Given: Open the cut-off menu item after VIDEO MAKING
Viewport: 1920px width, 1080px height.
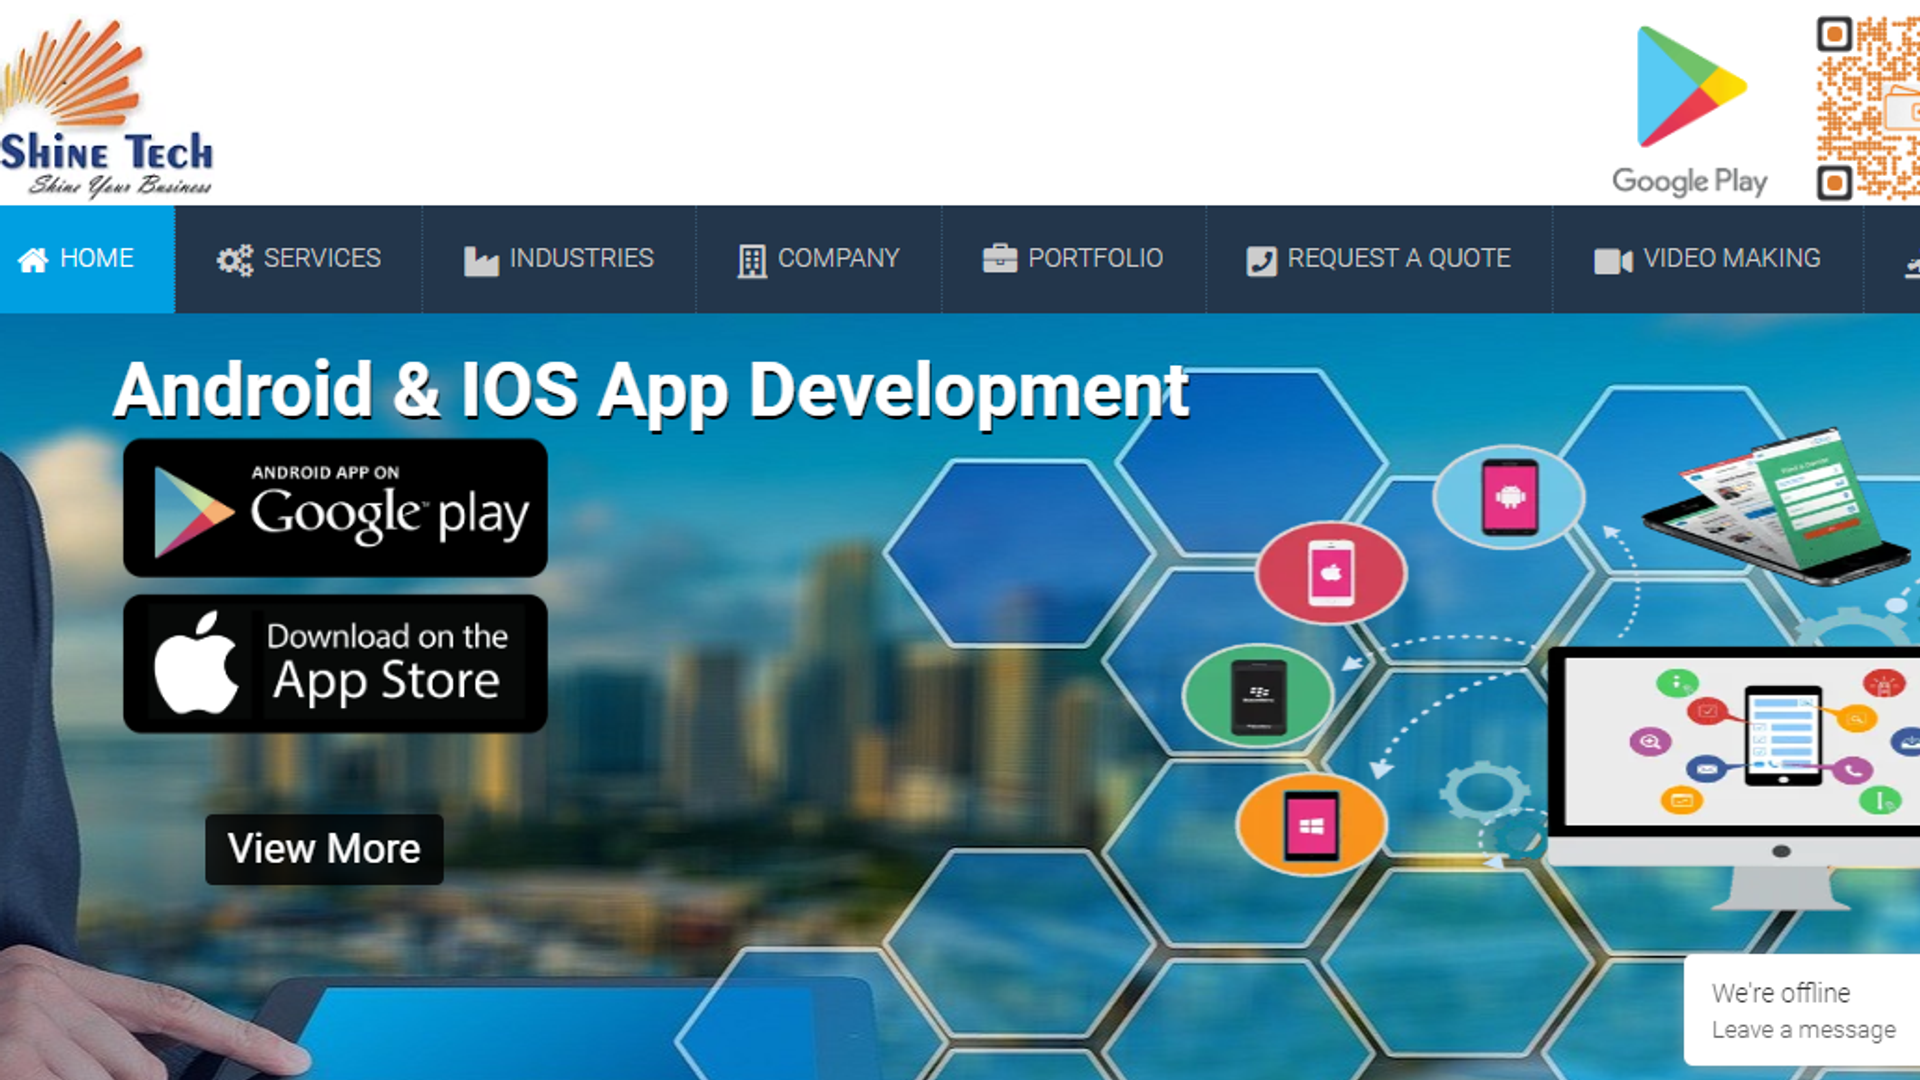Looking at the screenshot, I should (x=1893, y=259).
